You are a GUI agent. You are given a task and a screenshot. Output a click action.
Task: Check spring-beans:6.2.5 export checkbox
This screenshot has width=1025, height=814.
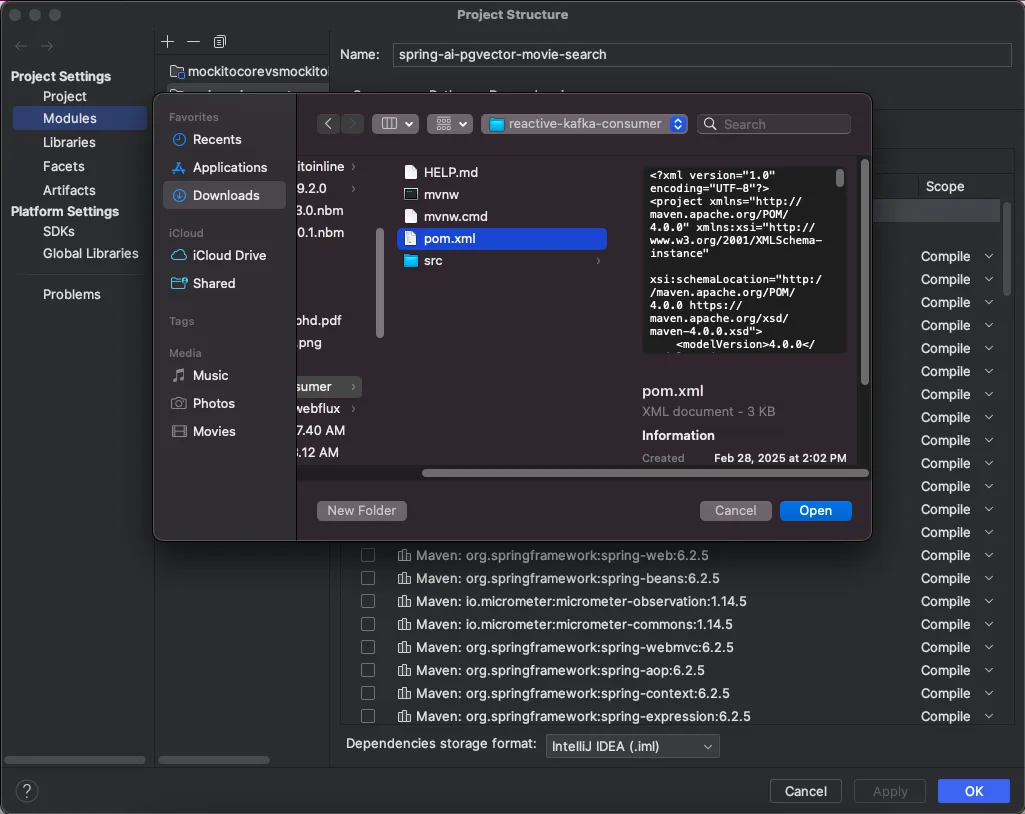click(x=368, y=578)
